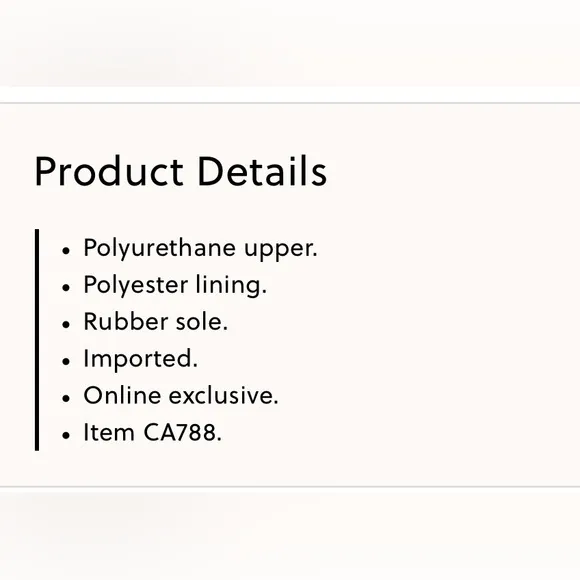
Task: Click the bullet before Imported
Action: [66, 361]
